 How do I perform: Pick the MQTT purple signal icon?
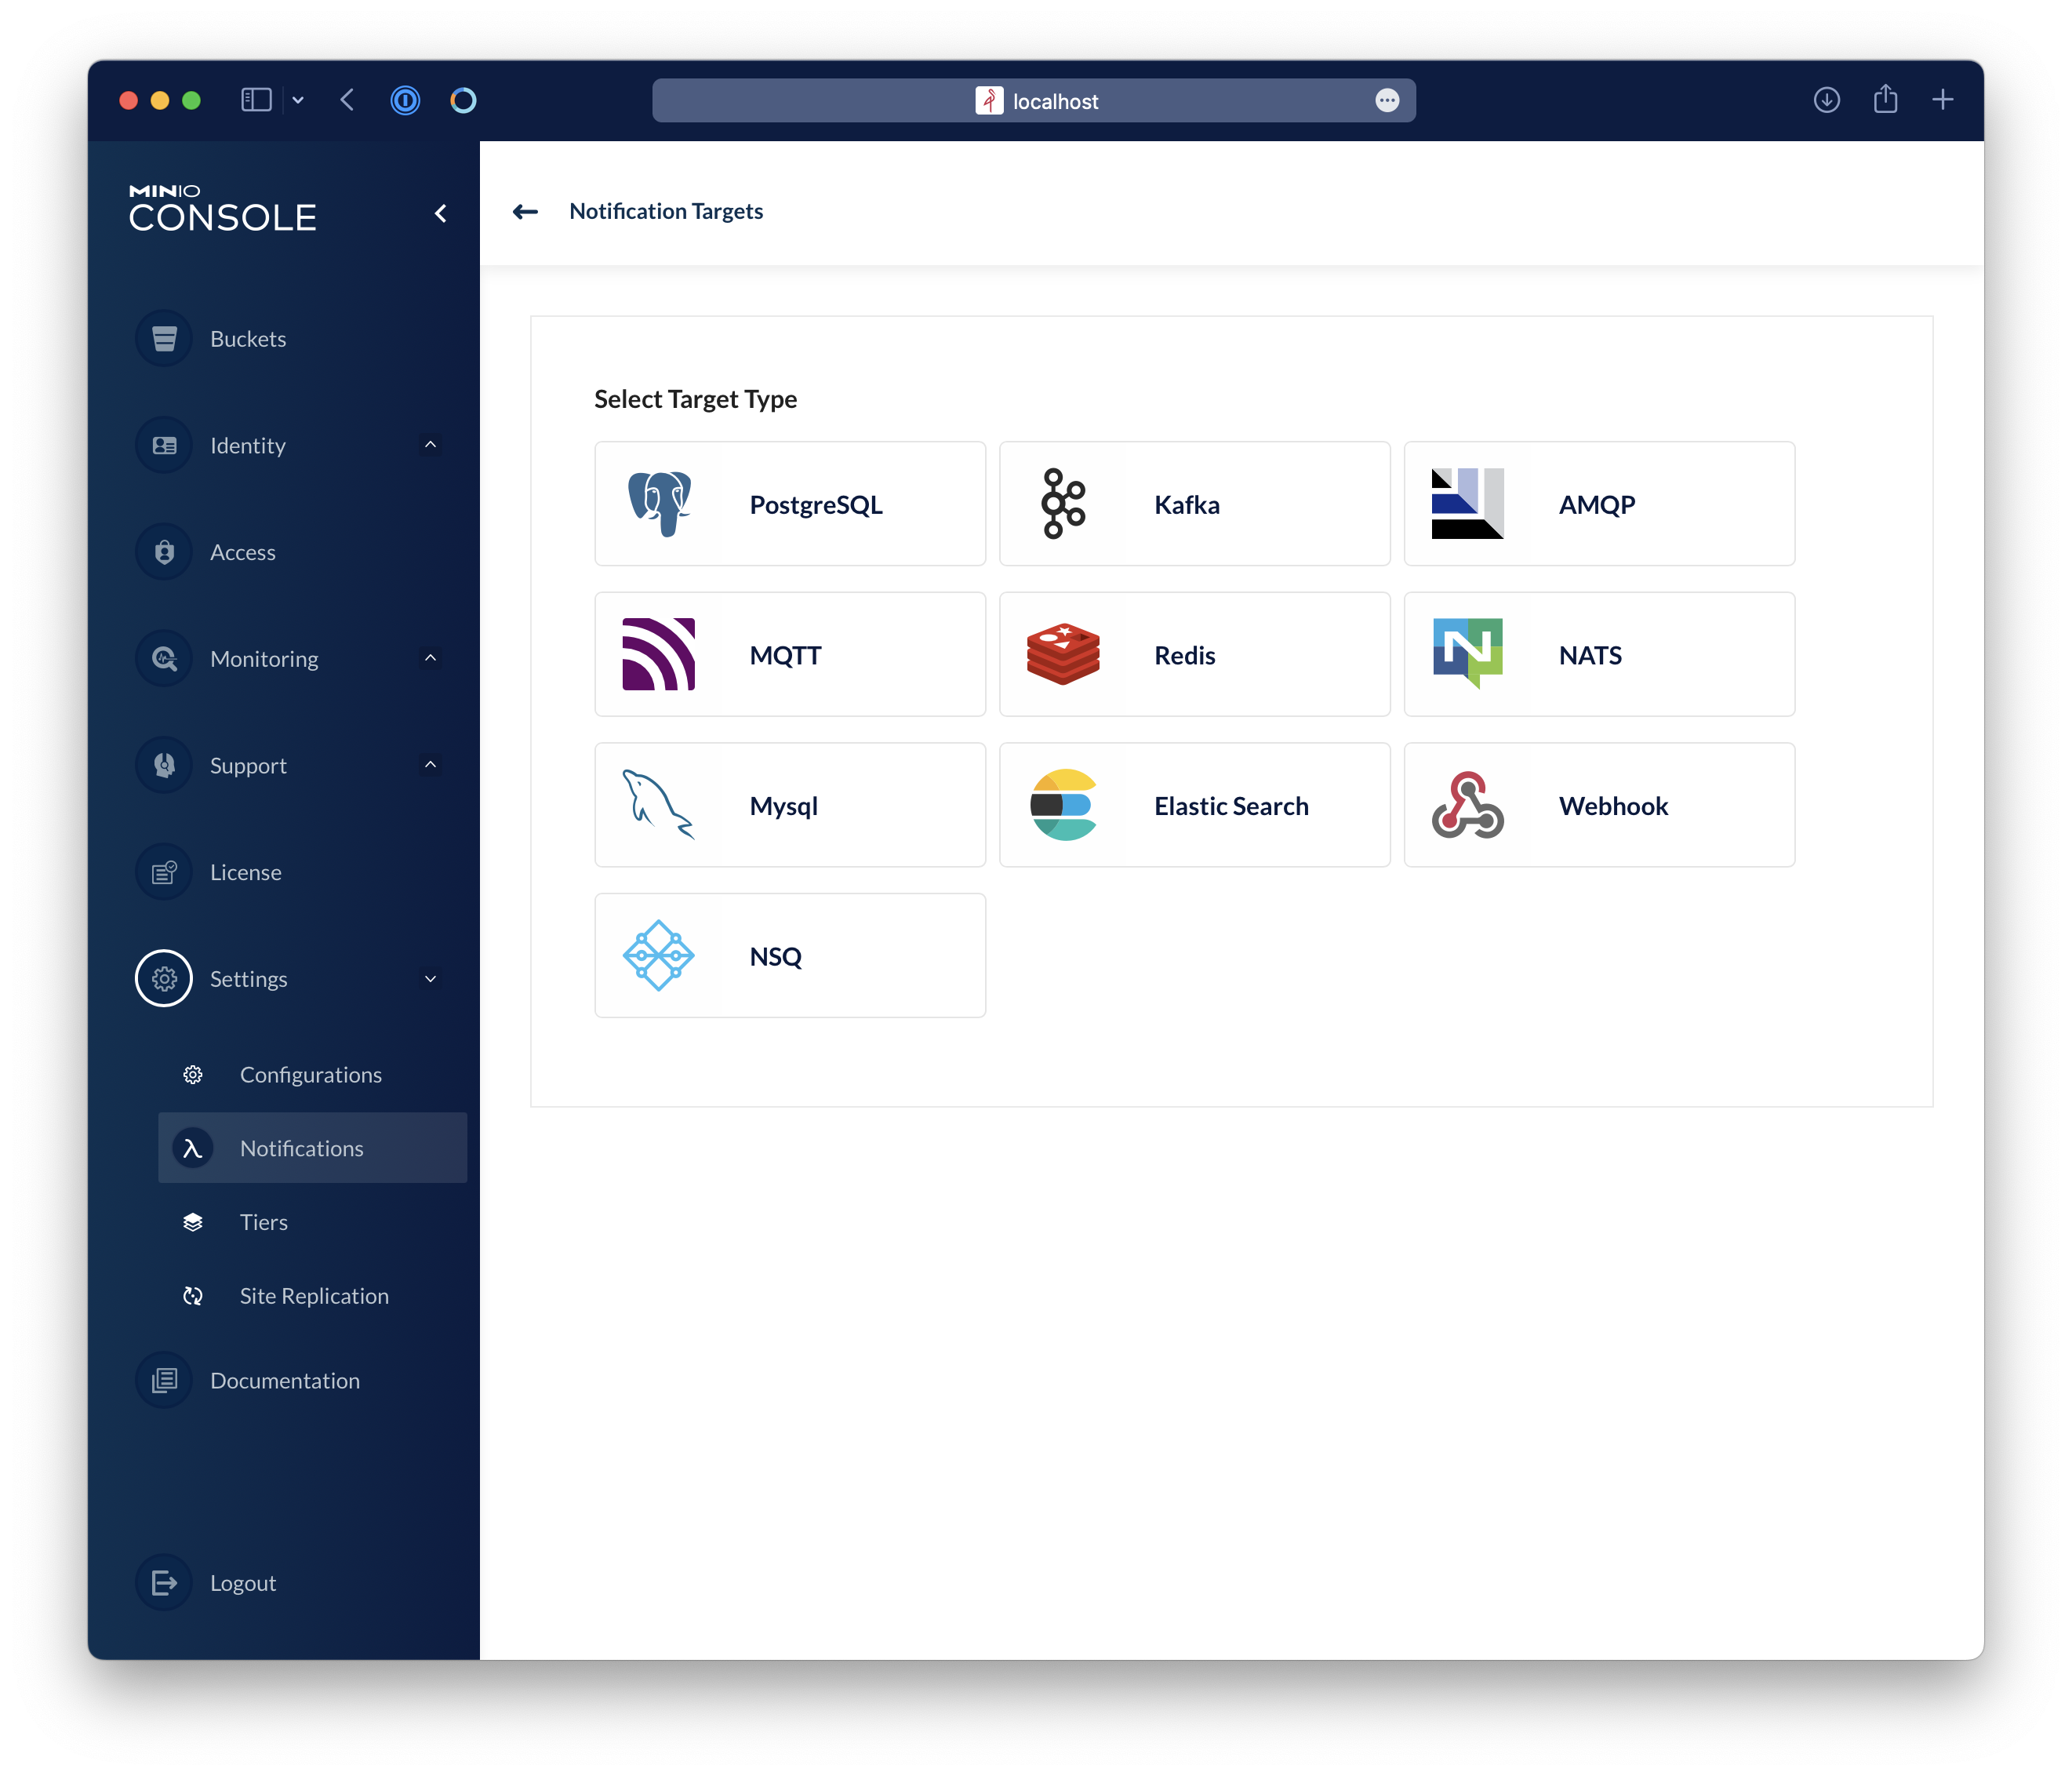(x=659, y=655)
